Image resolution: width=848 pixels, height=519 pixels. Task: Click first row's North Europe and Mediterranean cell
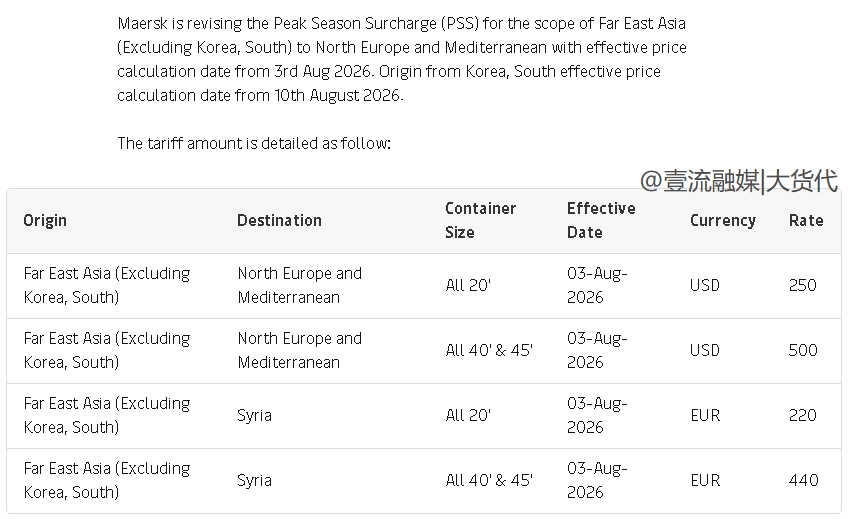click(x=300, y=285)
